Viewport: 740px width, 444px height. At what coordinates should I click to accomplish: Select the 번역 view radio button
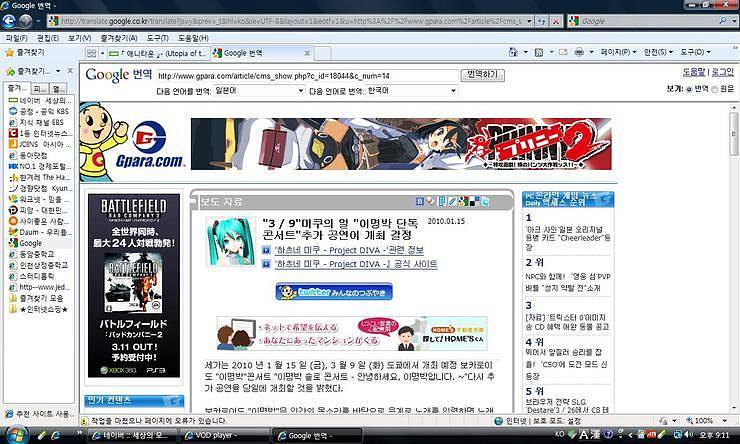click(x=689, y=89)
